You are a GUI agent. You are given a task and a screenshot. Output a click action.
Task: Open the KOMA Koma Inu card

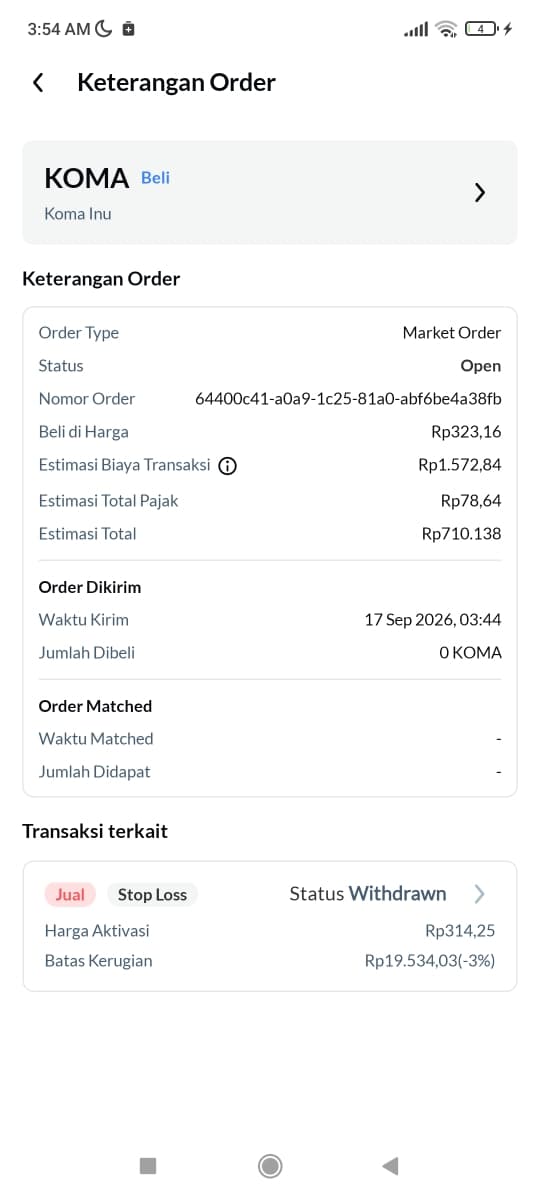[x=270, y=192]
